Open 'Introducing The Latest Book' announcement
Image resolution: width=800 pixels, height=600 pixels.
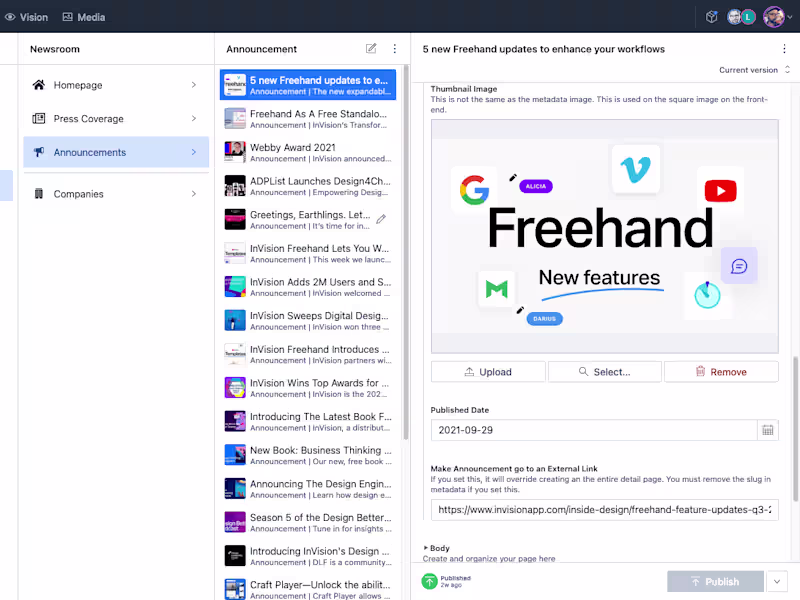(308, 421)
